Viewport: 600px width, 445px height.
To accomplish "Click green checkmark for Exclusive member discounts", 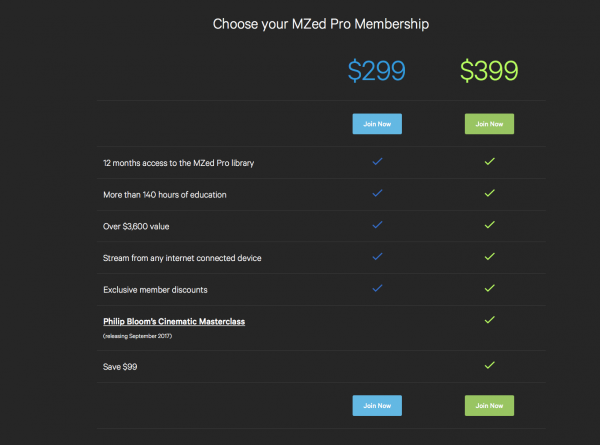I will [x=490, y=289].
